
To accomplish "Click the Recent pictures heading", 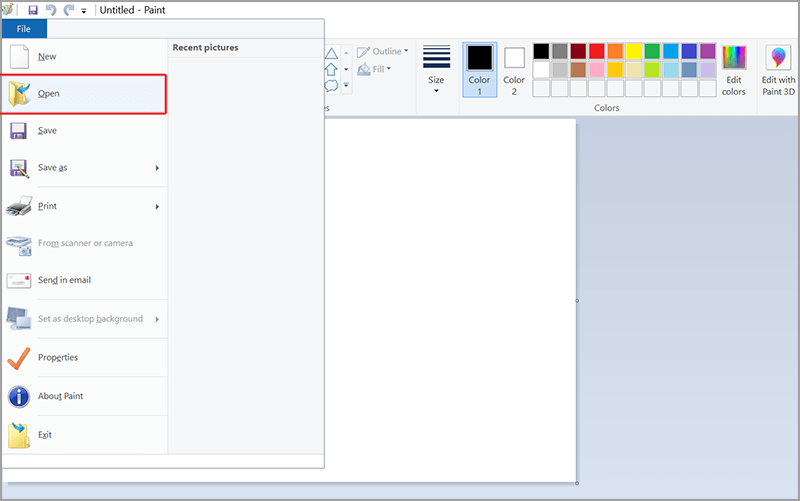I will coord(206,47).
